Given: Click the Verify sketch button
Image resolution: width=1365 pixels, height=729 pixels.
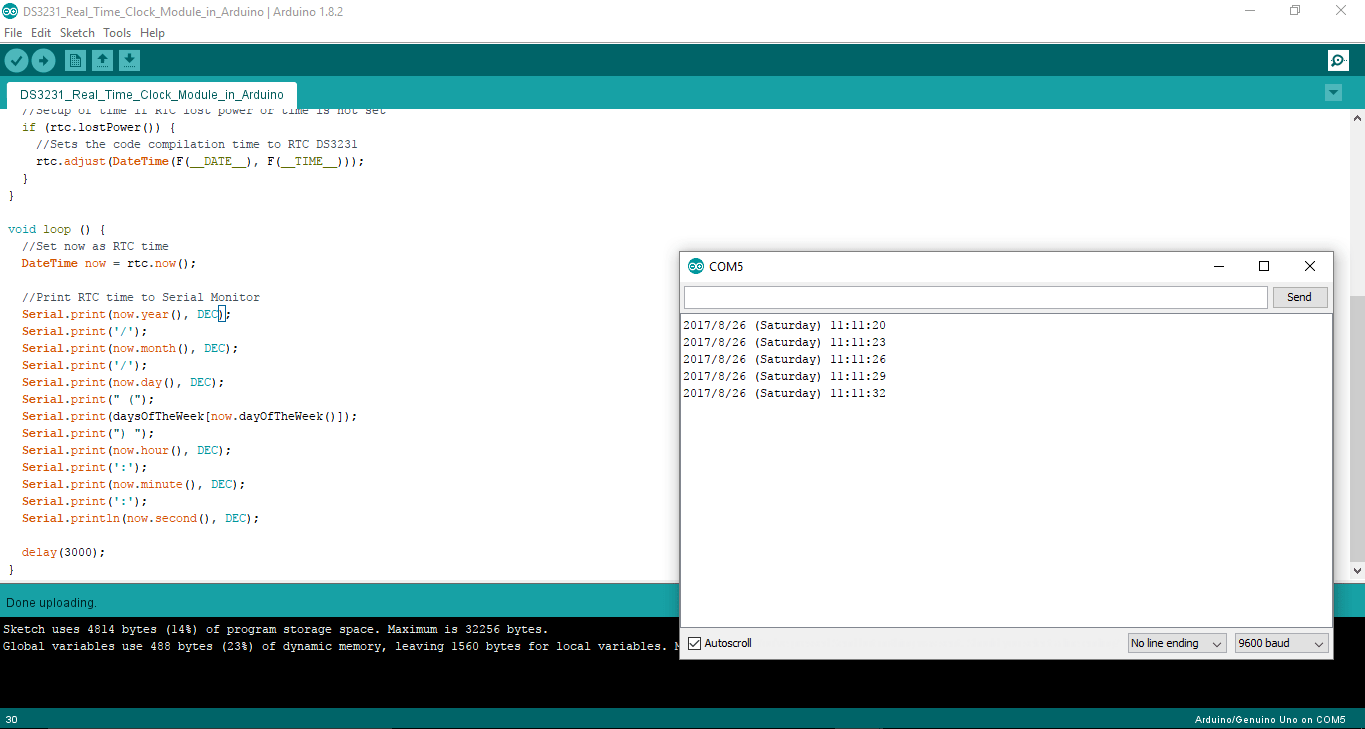Looking at the screenshot, I should click(x=16, y=60).
